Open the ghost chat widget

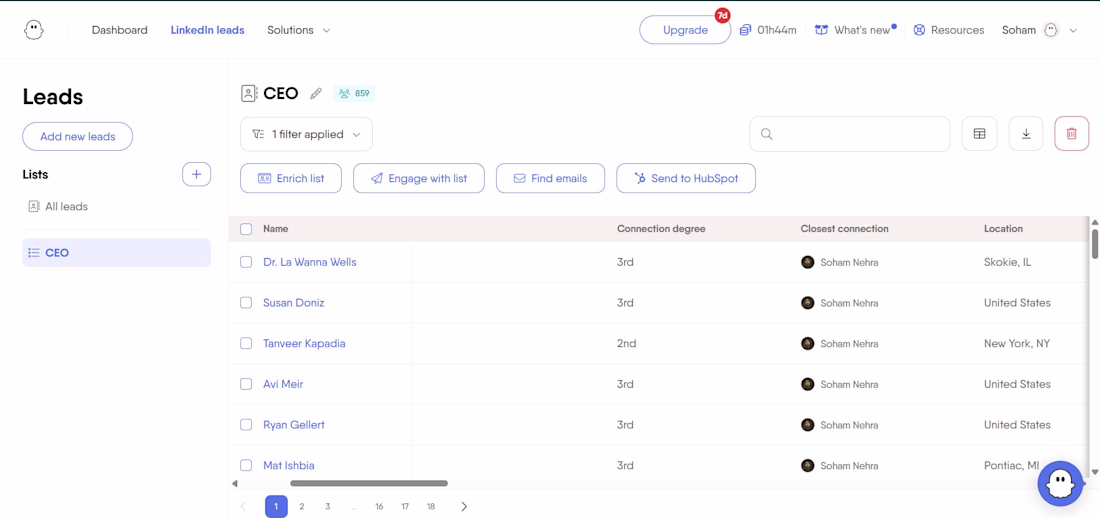(1061, 484)
